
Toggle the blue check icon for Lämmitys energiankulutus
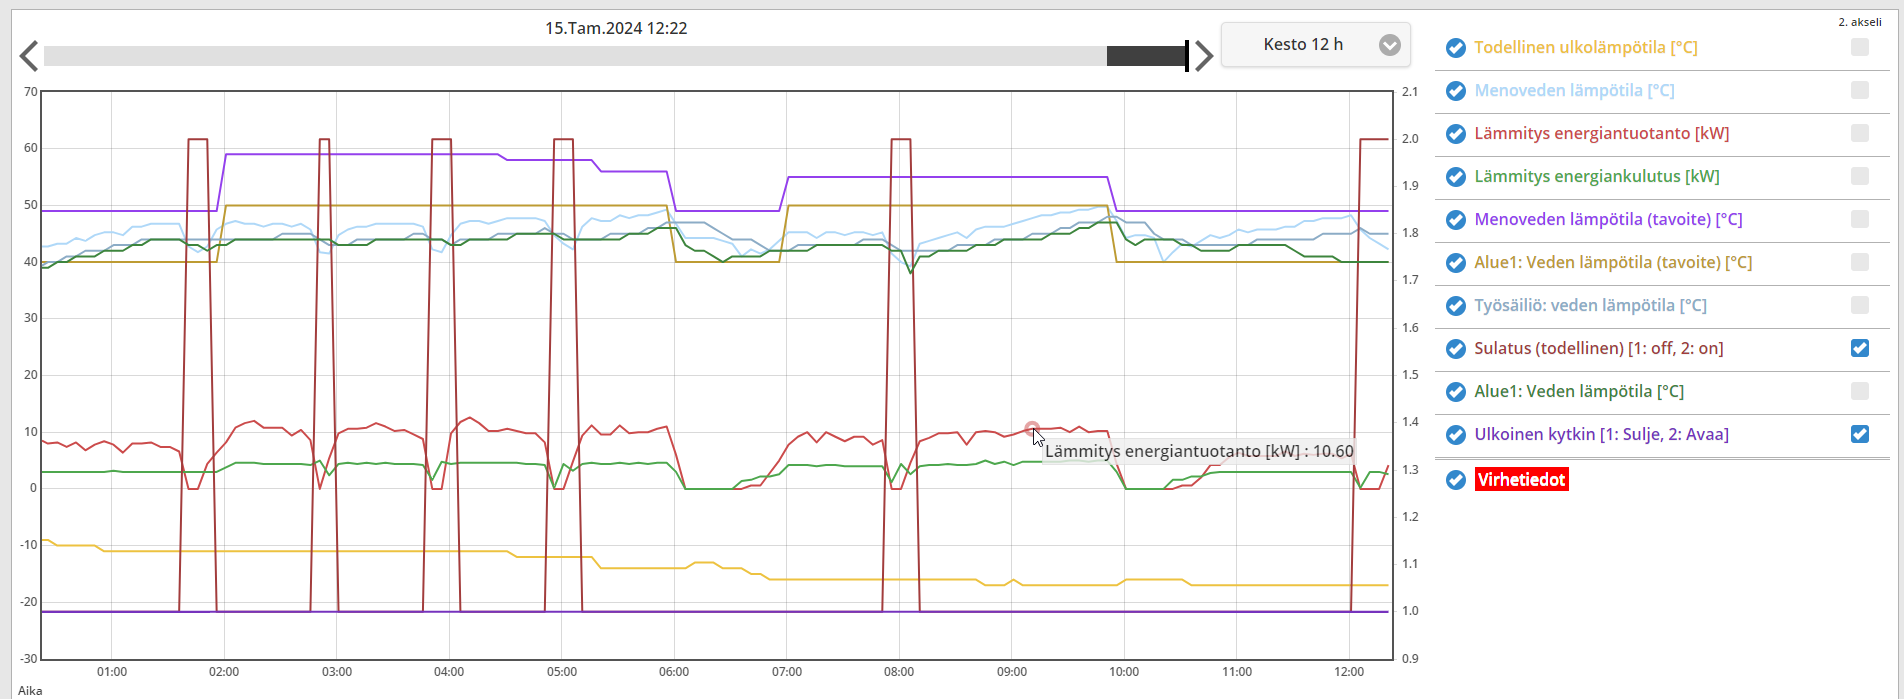(x=1456, y=177)
